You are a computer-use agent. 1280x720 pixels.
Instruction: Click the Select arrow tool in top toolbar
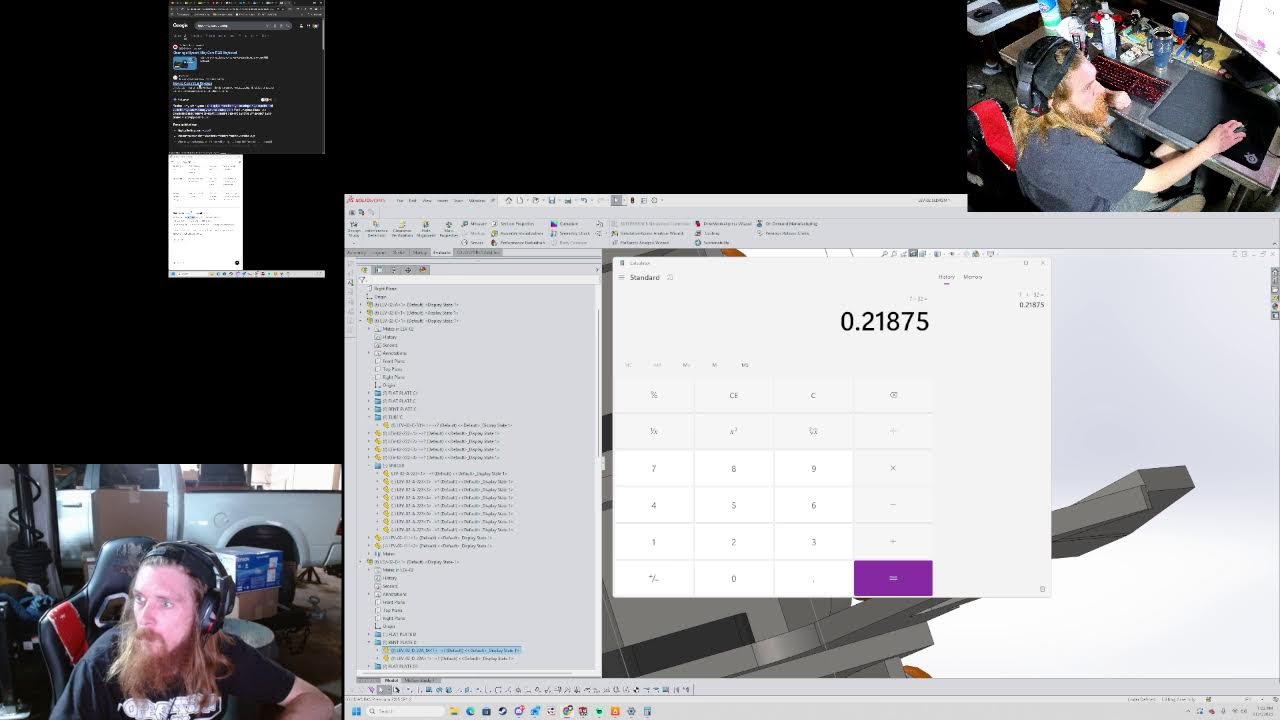616,200
